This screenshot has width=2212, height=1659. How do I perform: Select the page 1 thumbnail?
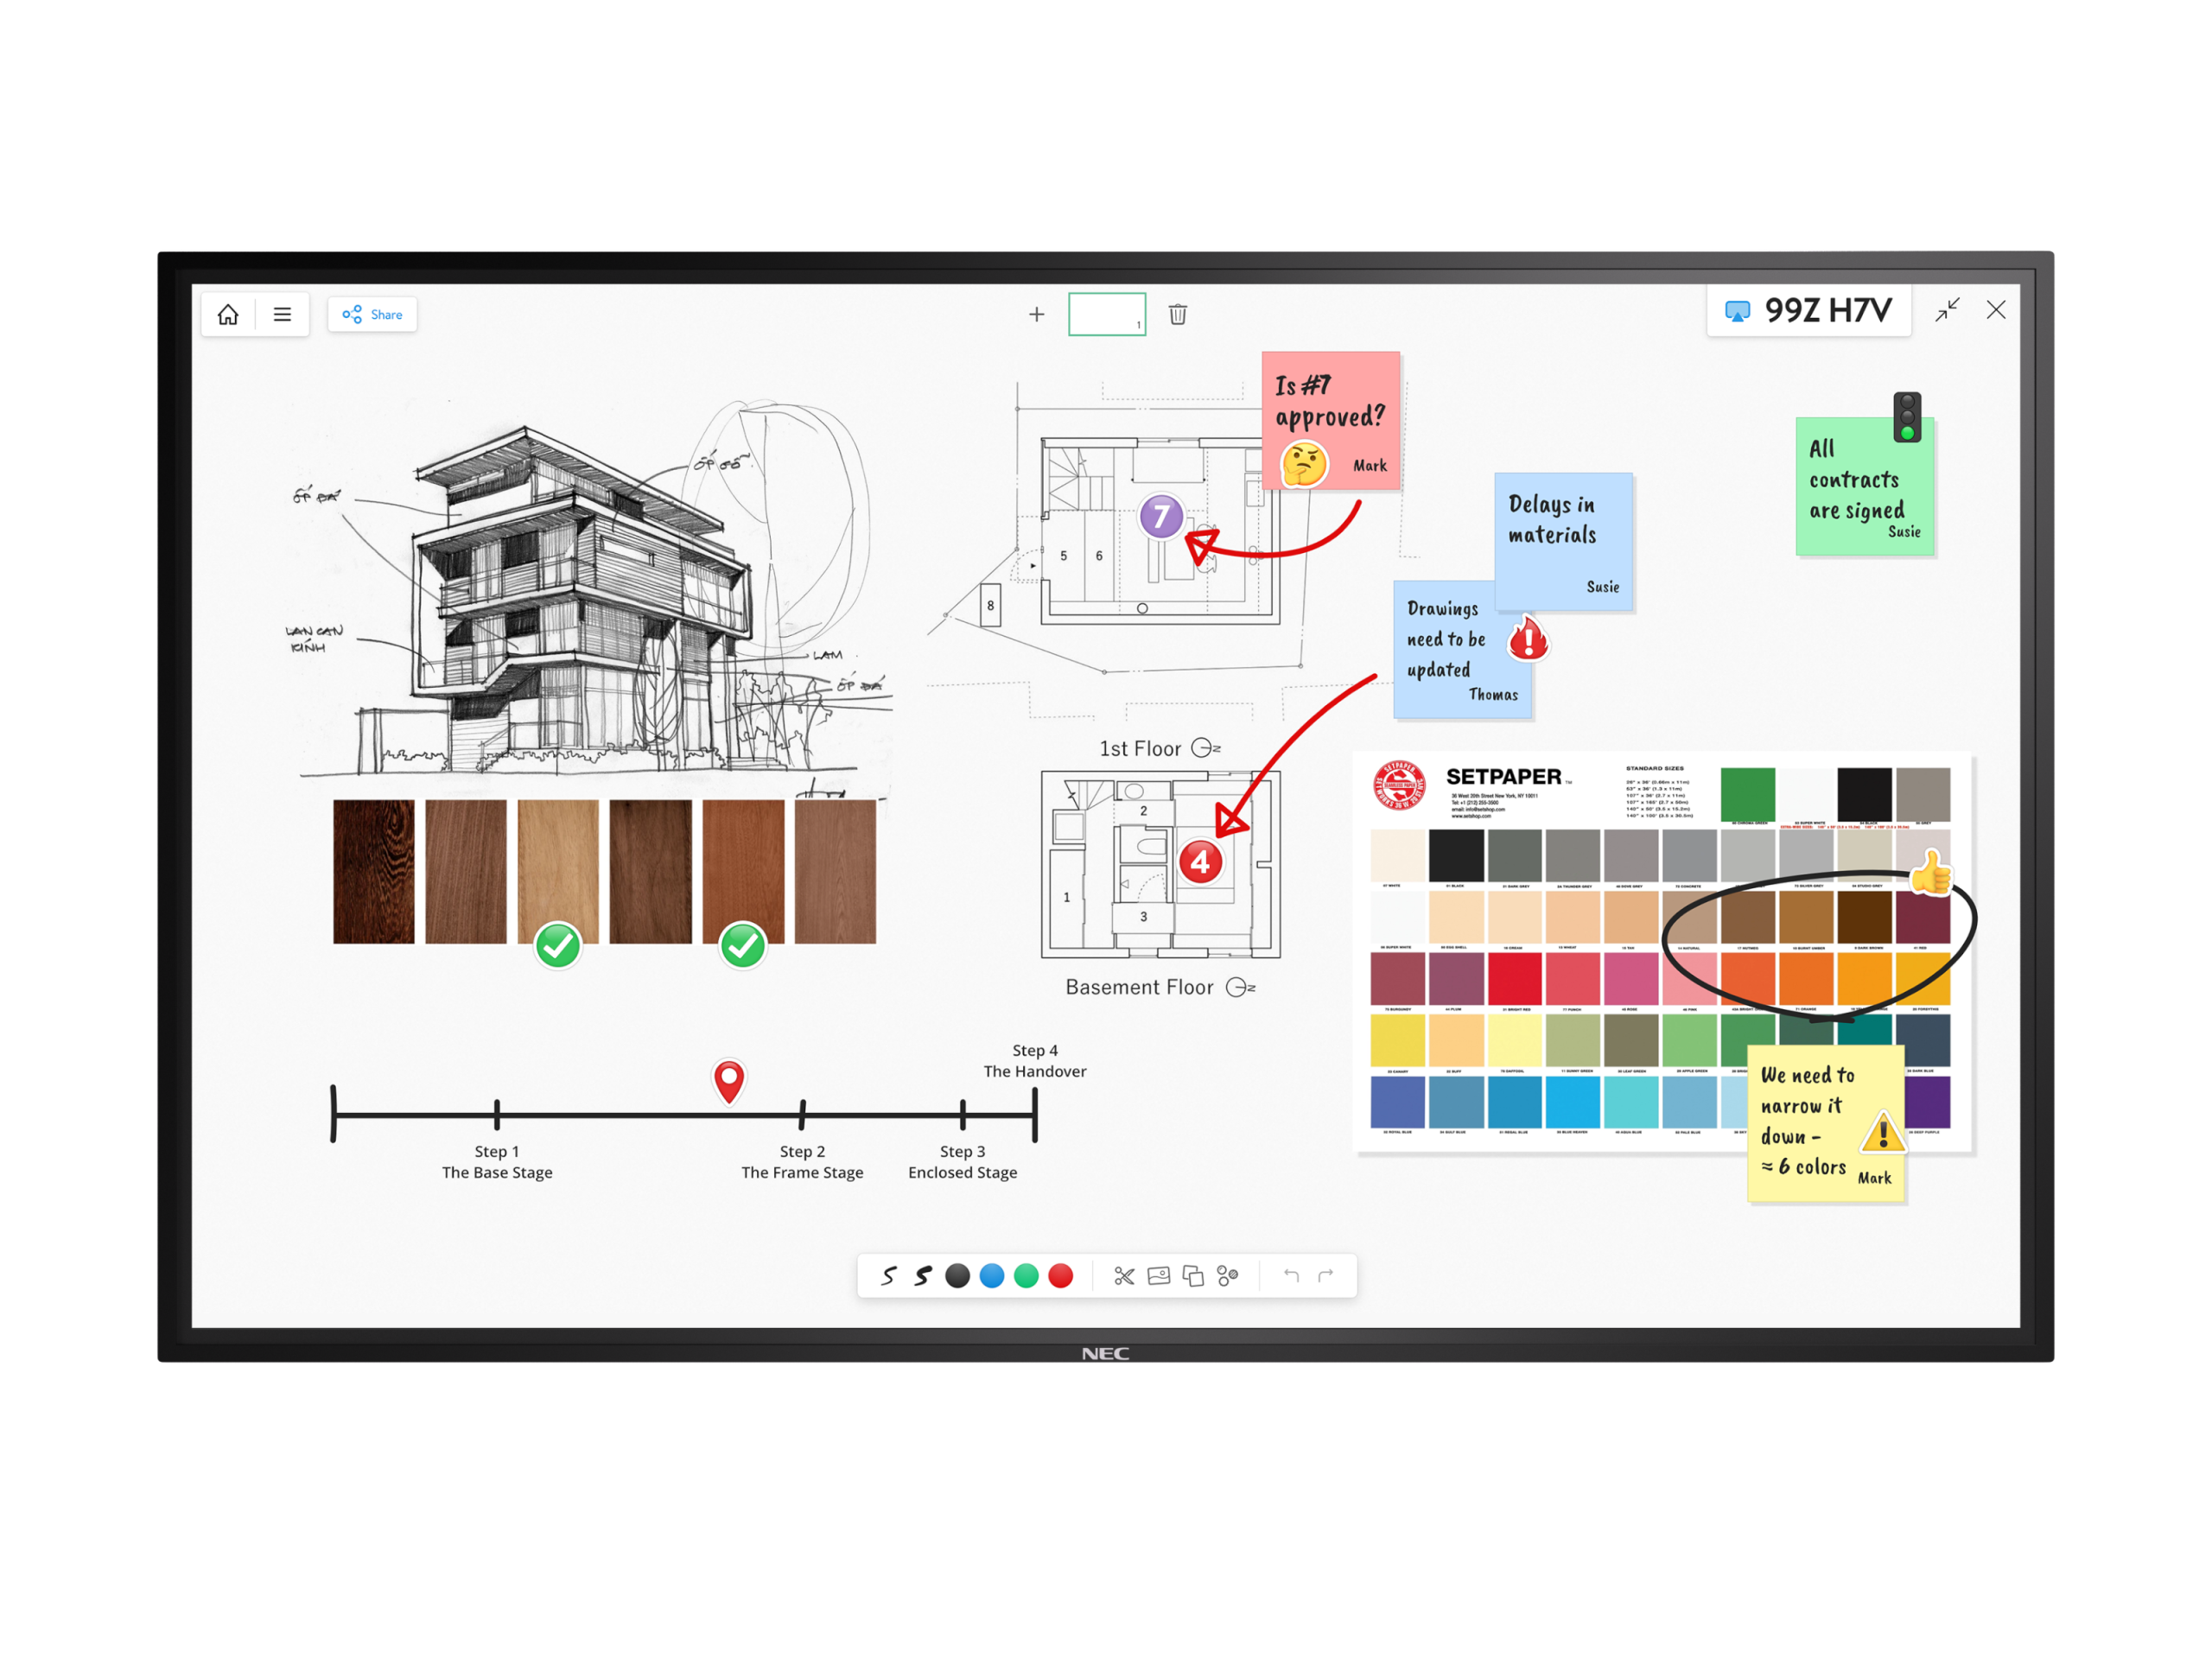coord(1107,314)
